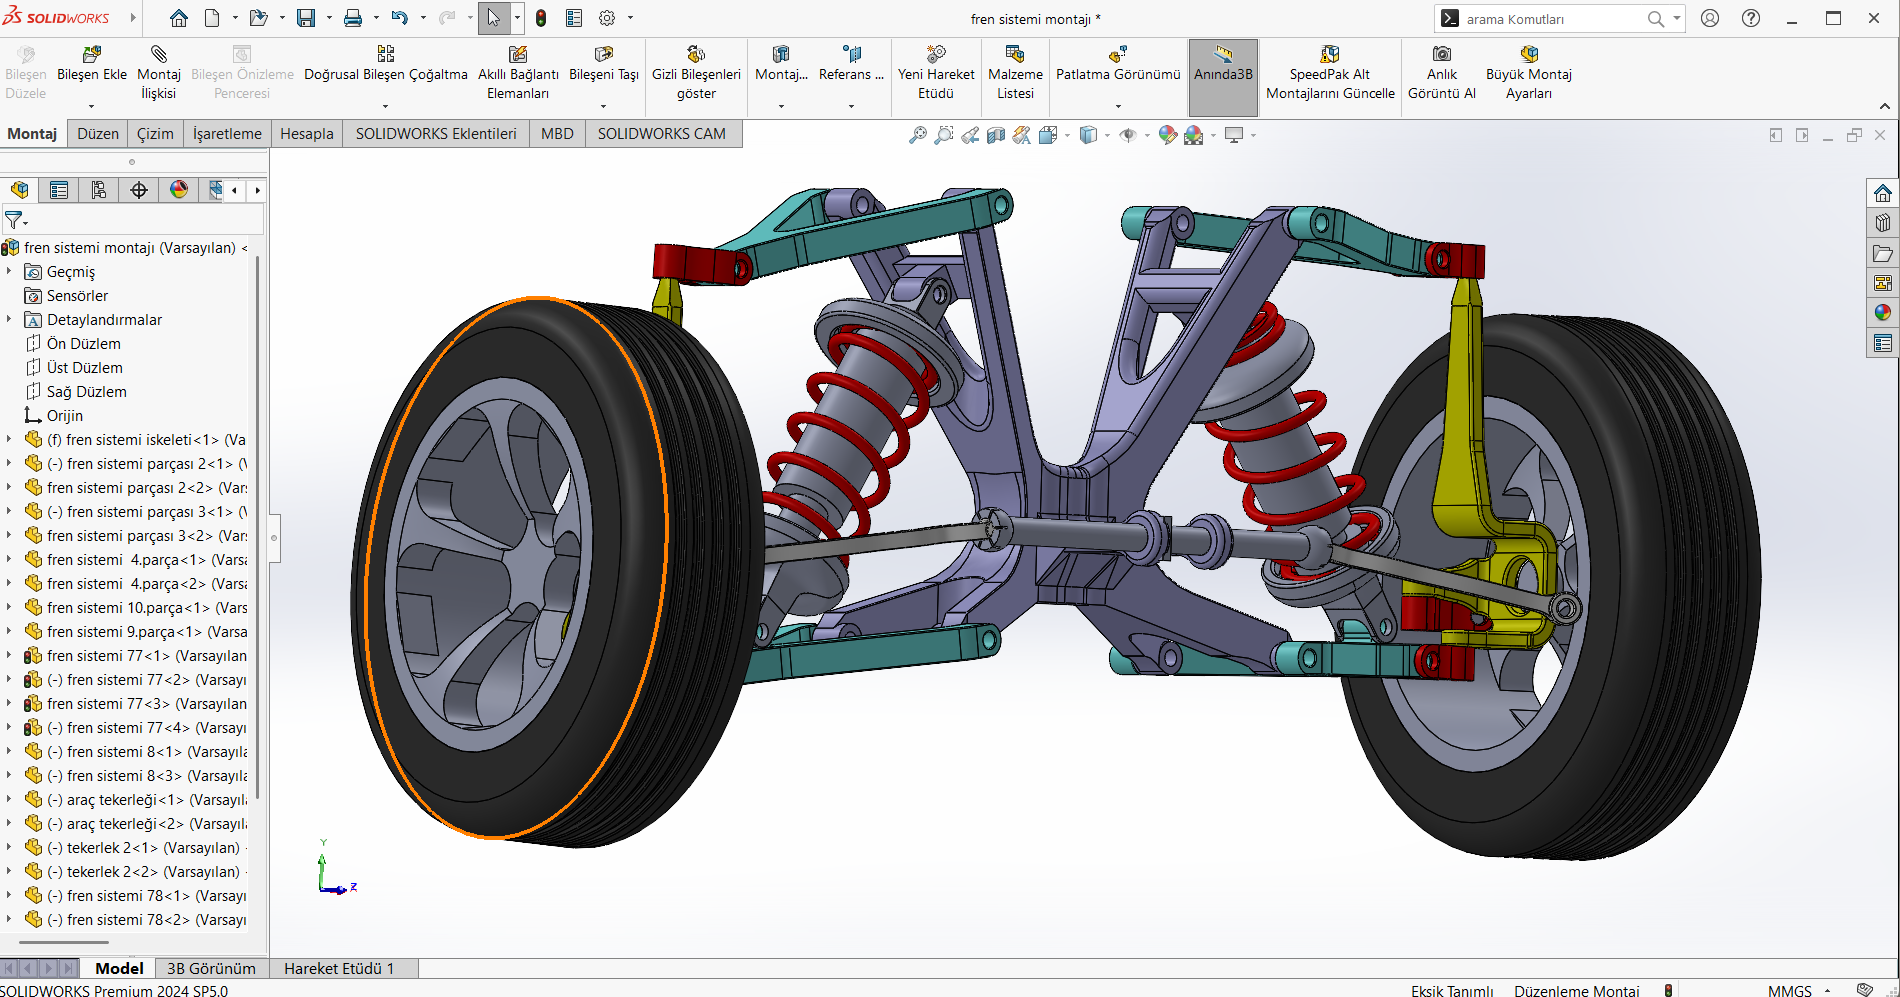
Task: Click the Rebuild traffic light icon
Action: point(541,18)
